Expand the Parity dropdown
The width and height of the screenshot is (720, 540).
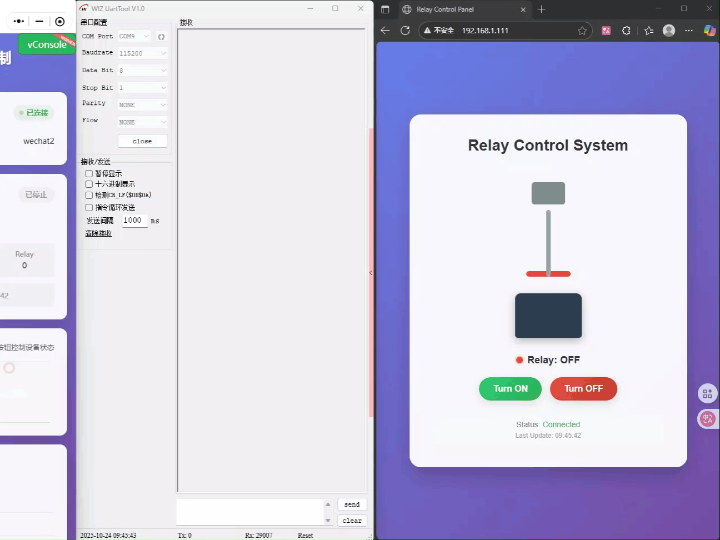(142, 104)
